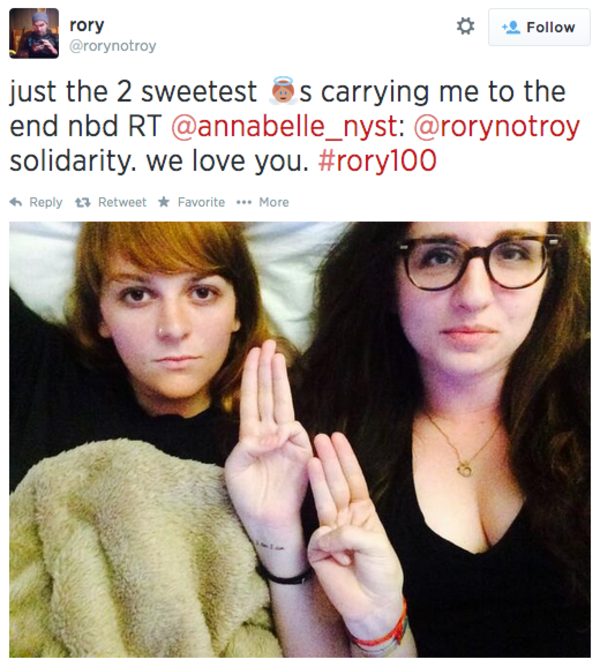The image size is (600, 667).
Task: Click the three-dot More icon
Action: point(244,202)
